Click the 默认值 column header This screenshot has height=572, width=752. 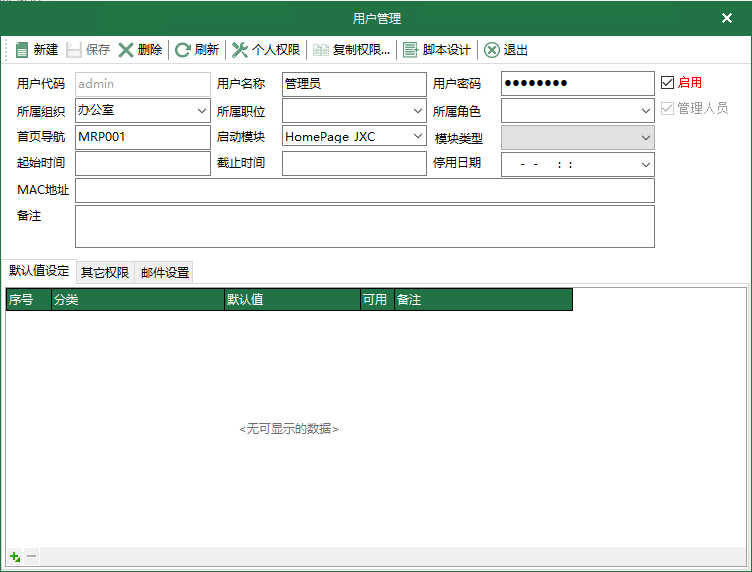pos(291,299)
